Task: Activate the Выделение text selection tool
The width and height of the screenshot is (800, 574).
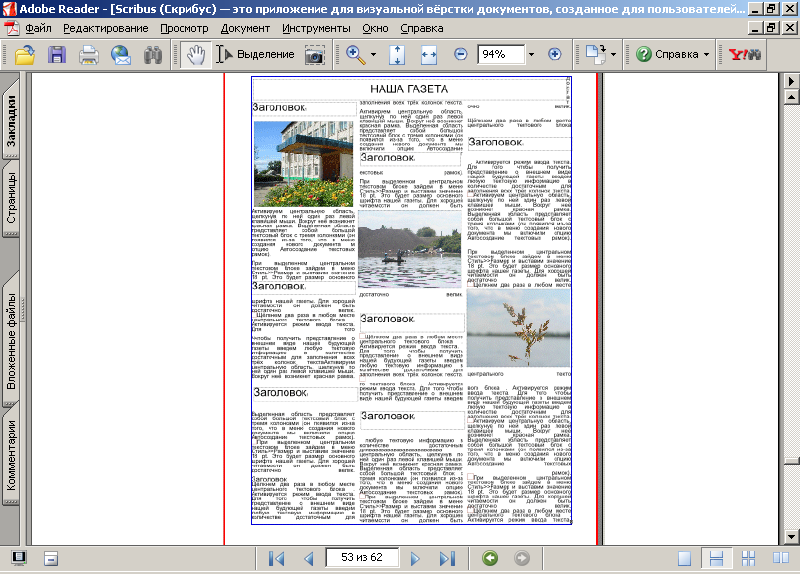Action: [255, 54]
